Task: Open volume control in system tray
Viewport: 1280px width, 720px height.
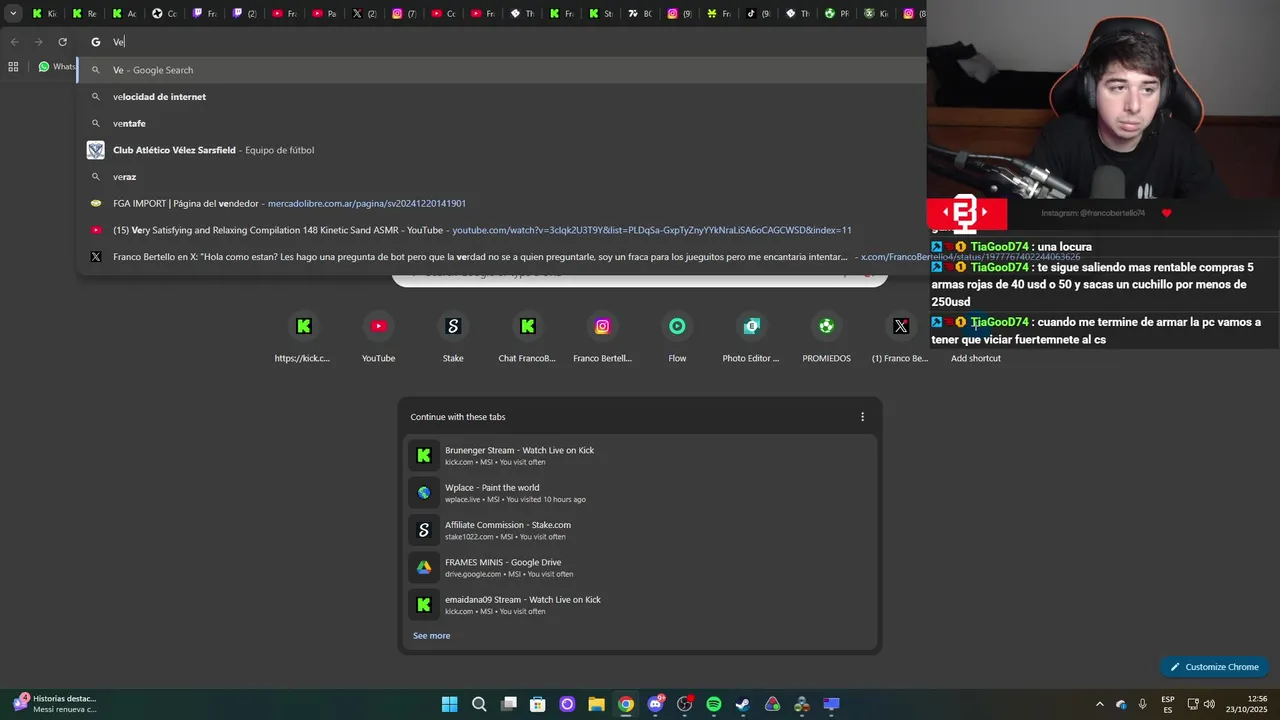Action: pos(1210,704)
